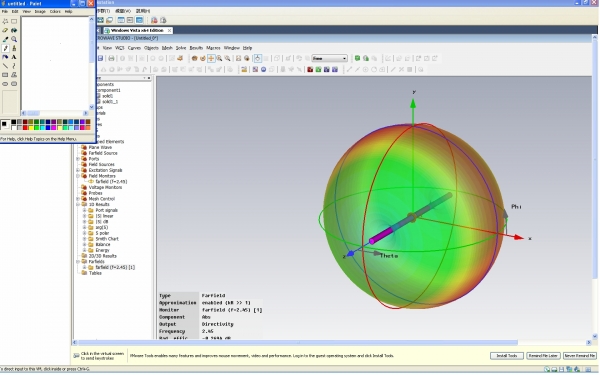The width and height of the screenshot is (600, 375).
Task: Click the Paint horizontal scrollbar right arrow
Action: pos(86,113)
